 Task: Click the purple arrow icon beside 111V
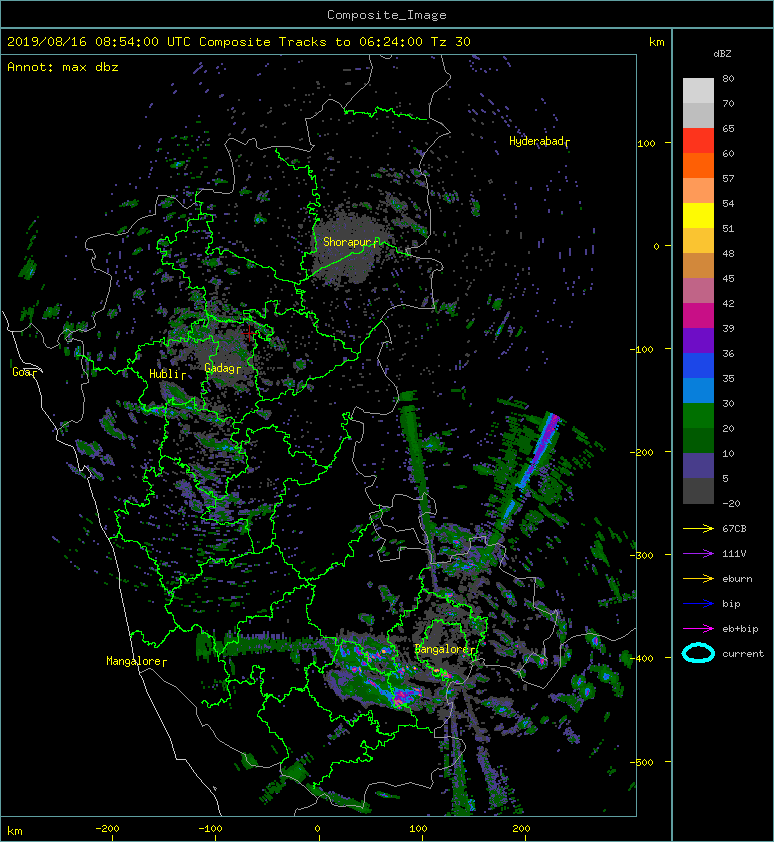click(x=698, y=554)
